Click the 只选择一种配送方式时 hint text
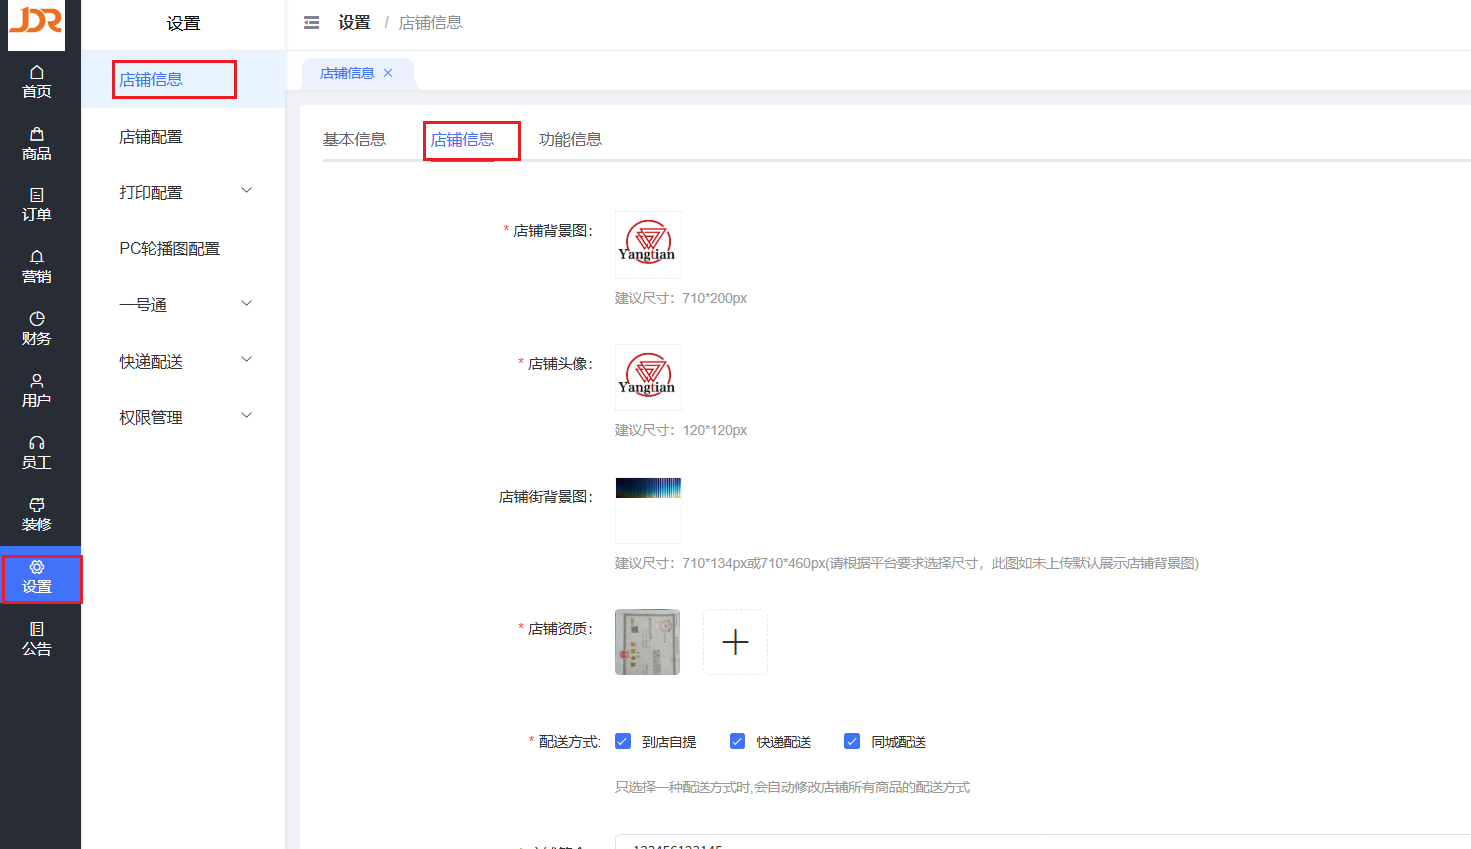Viewport: 1471px width, 849px height. (x=792, y=787)
